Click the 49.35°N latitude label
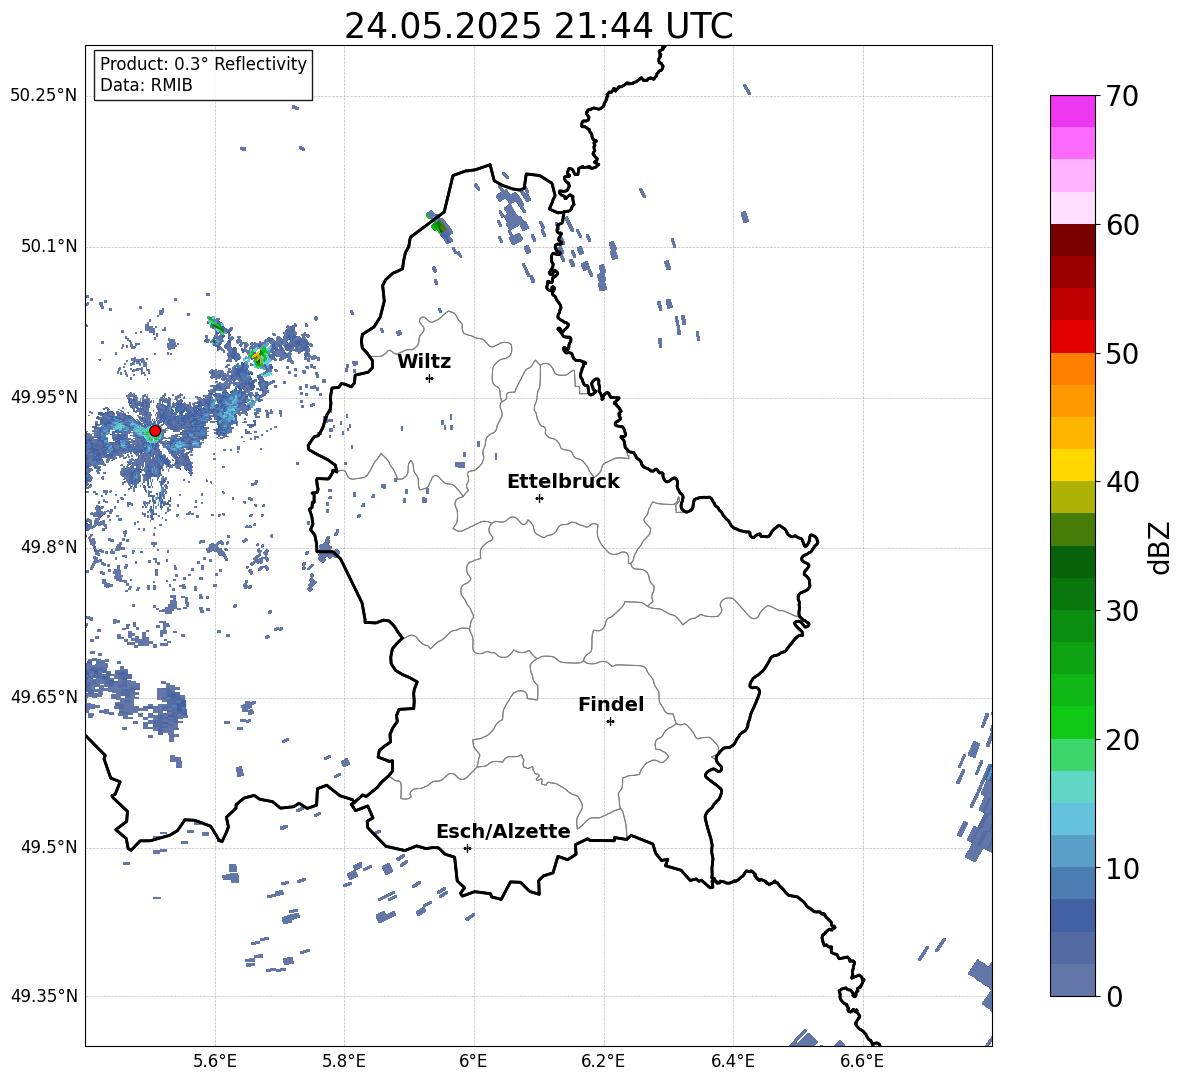Viewport: 1184px width, 1081px height. 44,996
